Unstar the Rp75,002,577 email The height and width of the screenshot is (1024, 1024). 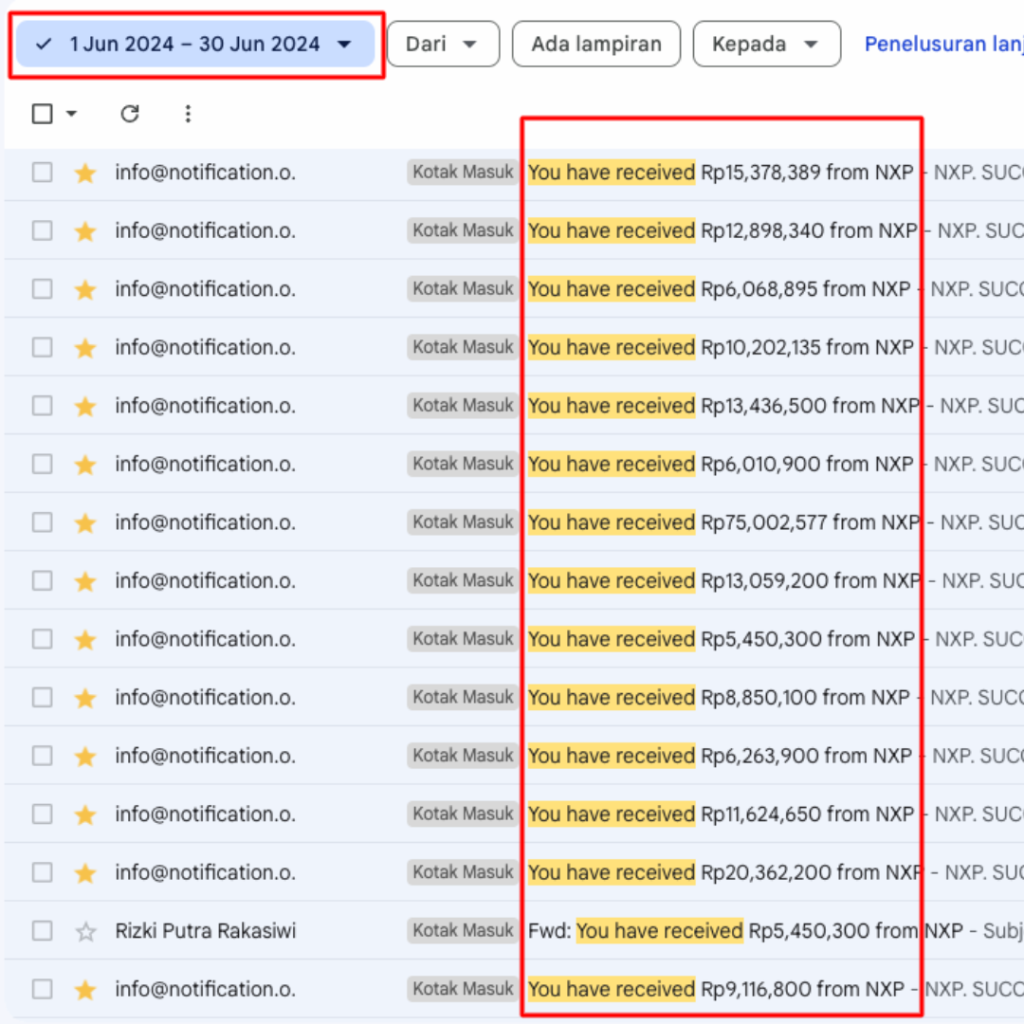click(x=86, y=523)
